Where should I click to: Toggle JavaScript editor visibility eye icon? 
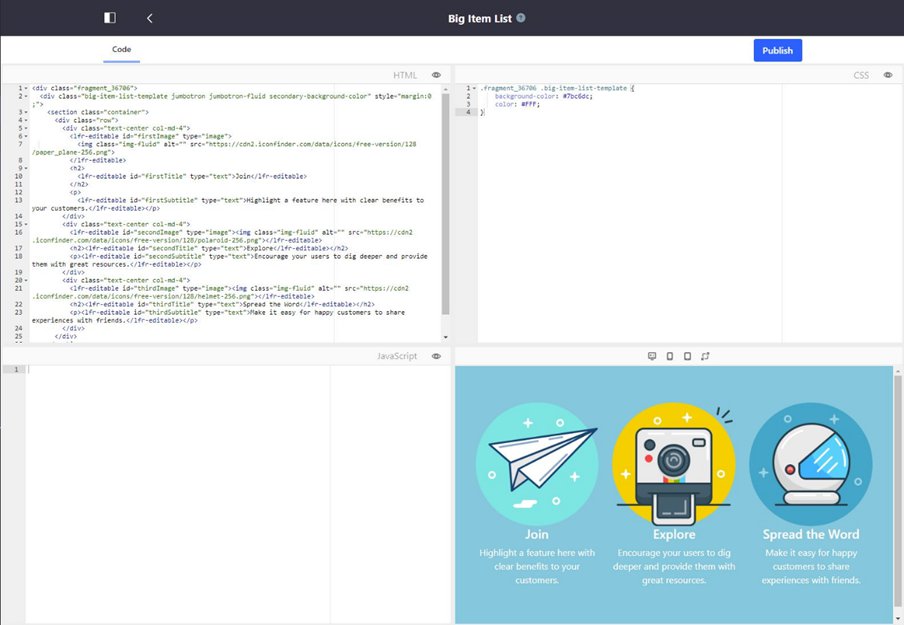point(436,356)
